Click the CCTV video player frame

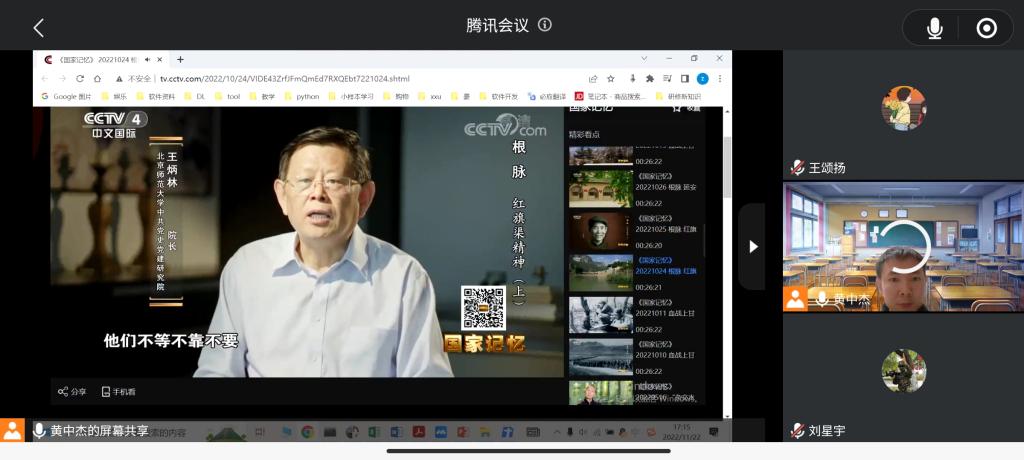(x=307, y=242)
